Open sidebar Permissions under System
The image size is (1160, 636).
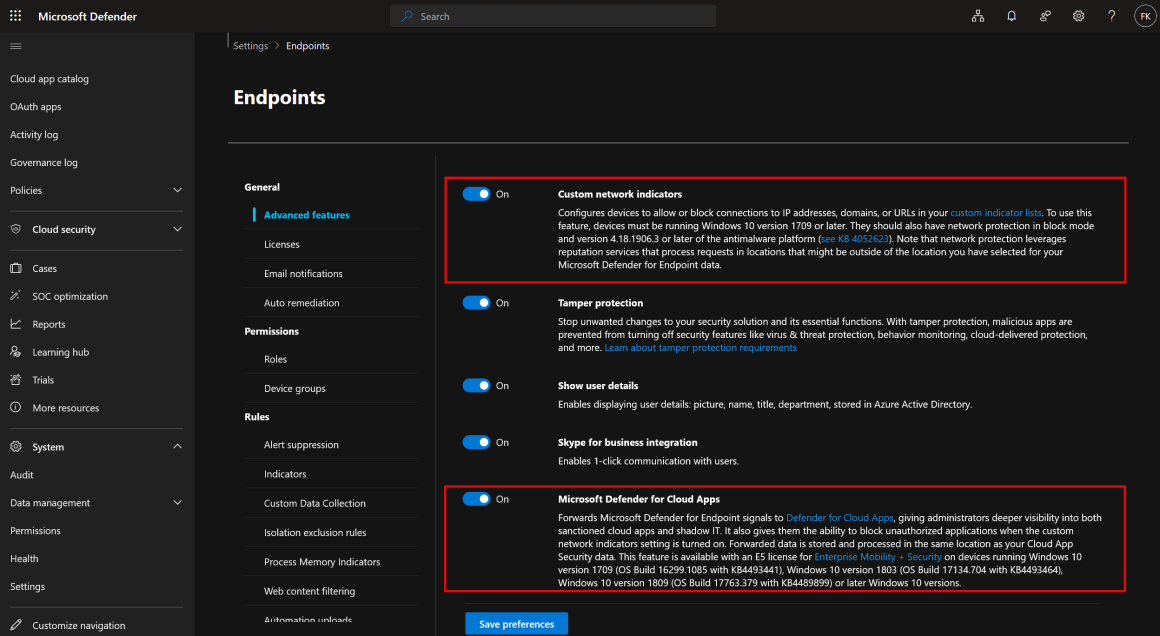(x=36, y=531)
